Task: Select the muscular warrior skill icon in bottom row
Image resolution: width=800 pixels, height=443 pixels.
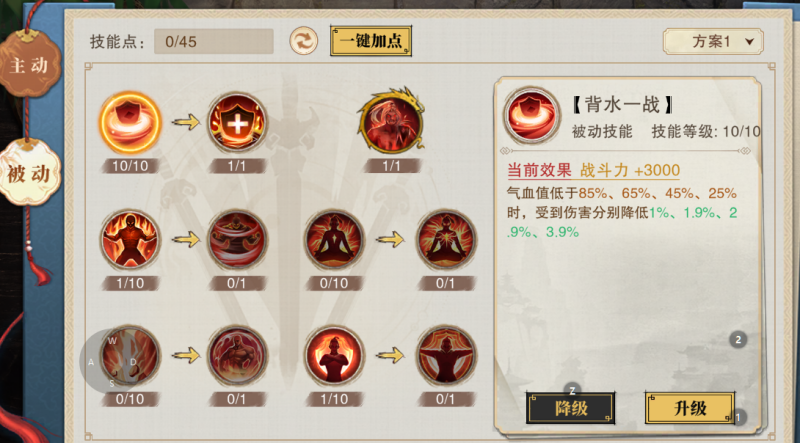Action: [237, 356]
